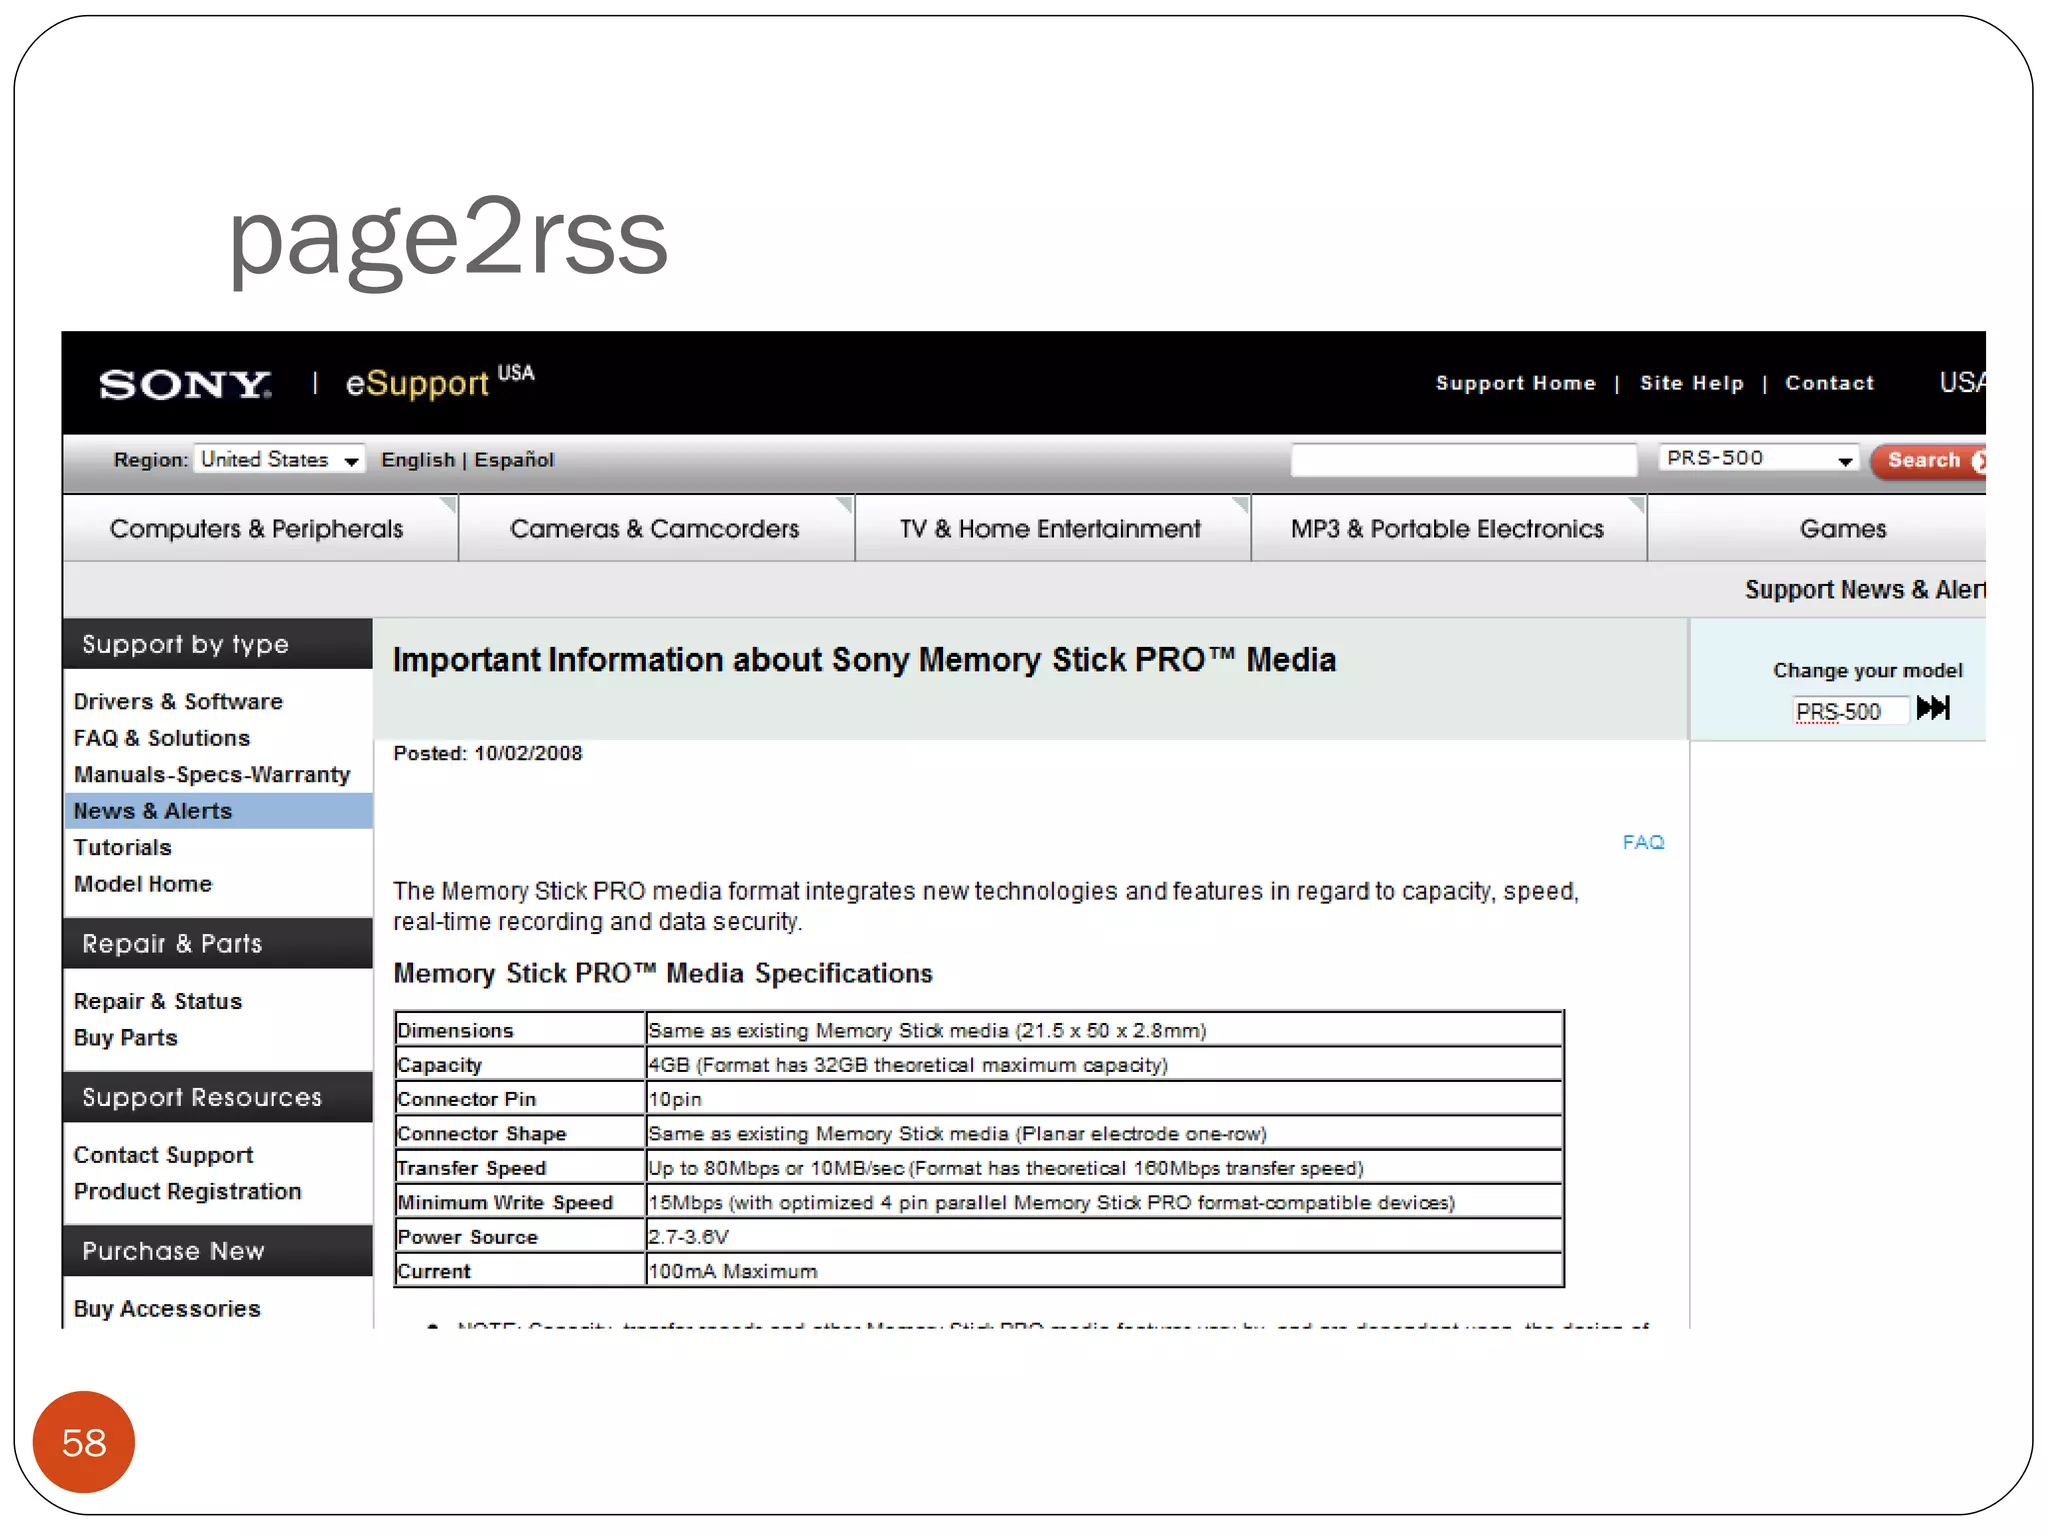Click the search text input field
Image resolution: width=2048 pixels, height=1536 pixels.
[x=1463, y=460]
